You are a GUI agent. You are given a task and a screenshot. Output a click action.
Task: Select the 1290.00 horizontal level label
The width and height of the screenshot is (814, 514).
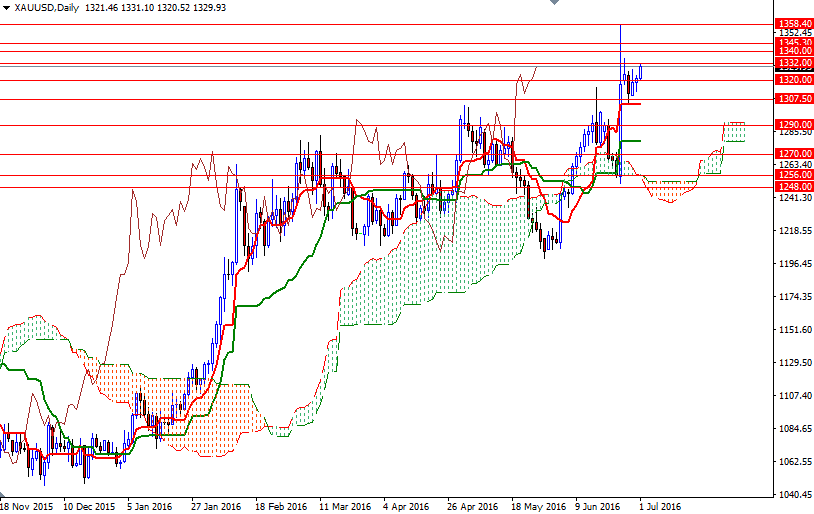793,125
